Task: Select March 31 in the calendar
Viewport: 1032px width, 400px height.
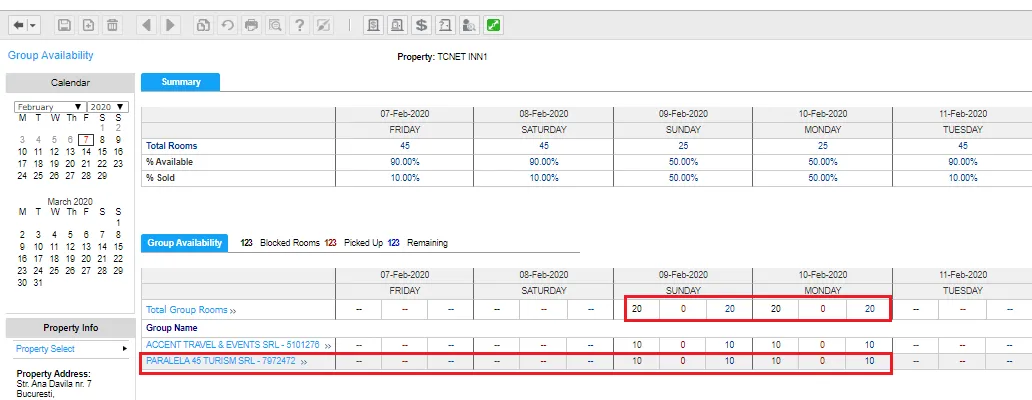Action: pos(38,283)
